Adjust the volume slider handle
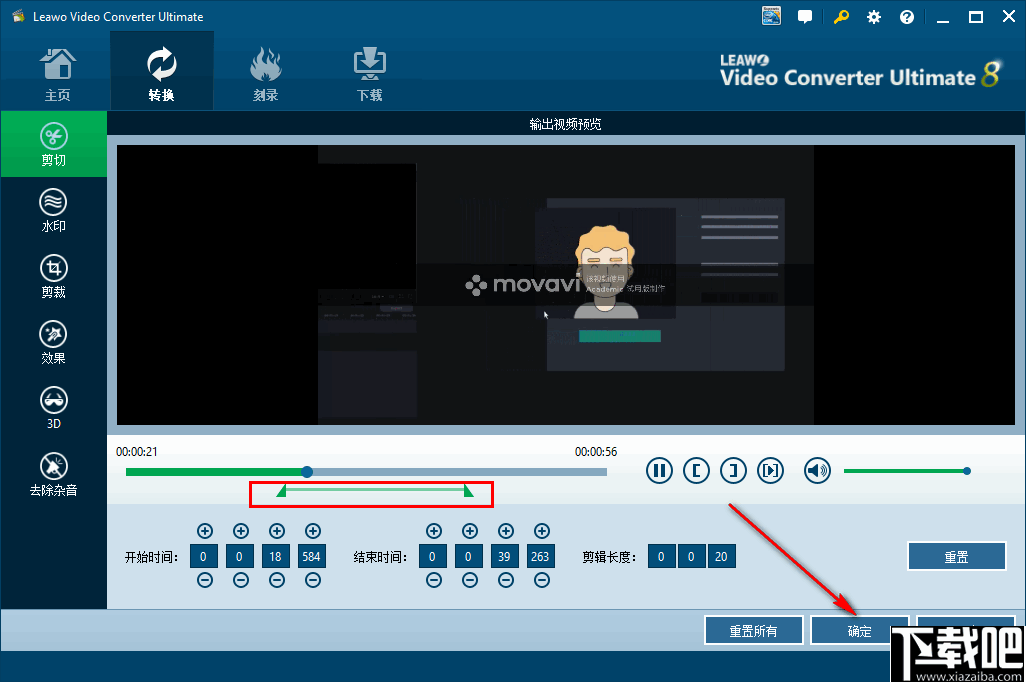 tap(966, 471)
